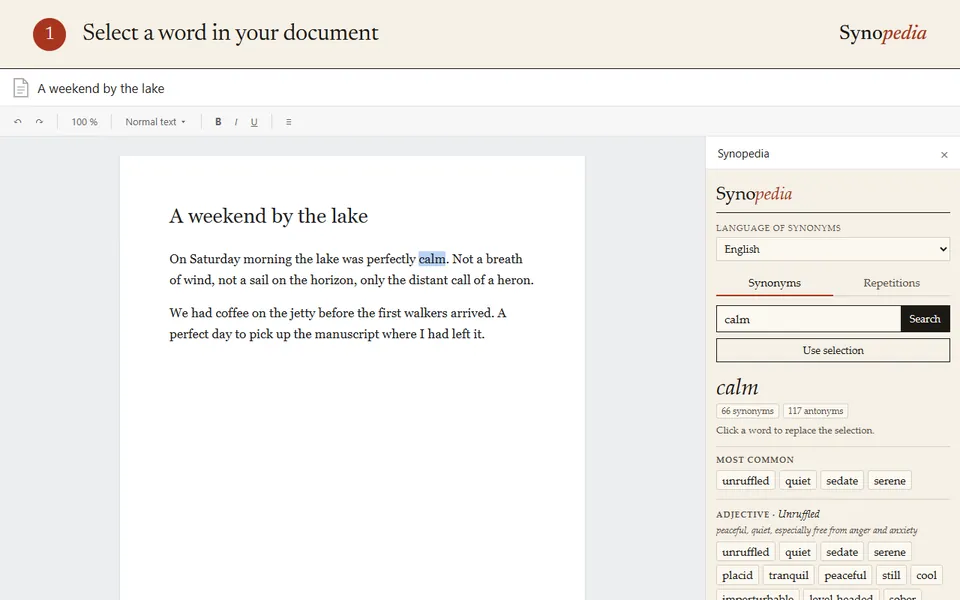Switch to the Repetitions tab
The image size is (960, 600).
(x=891, y=283)
